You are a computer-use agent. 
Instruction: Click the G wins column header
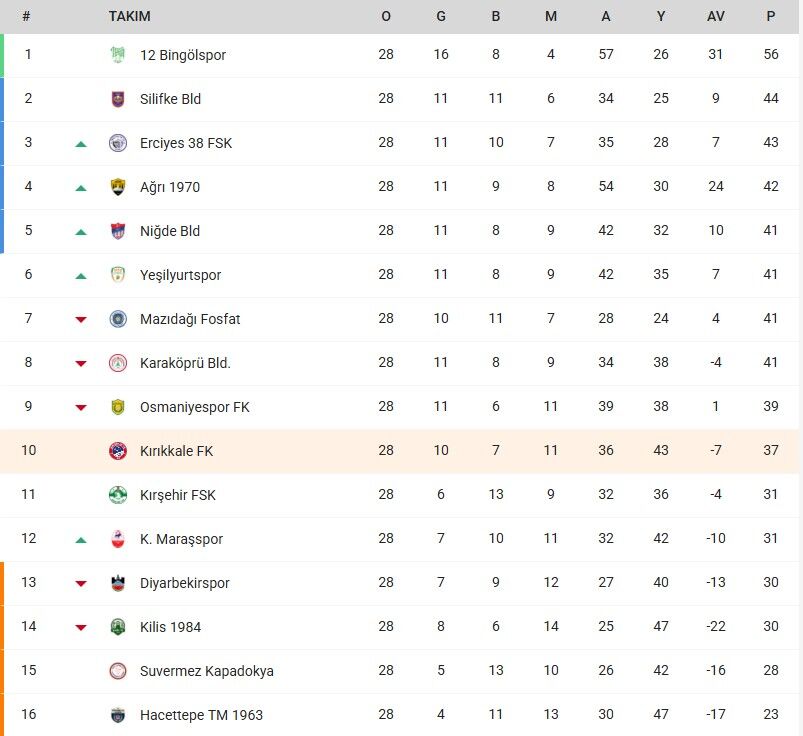click(x=441, y=16)
